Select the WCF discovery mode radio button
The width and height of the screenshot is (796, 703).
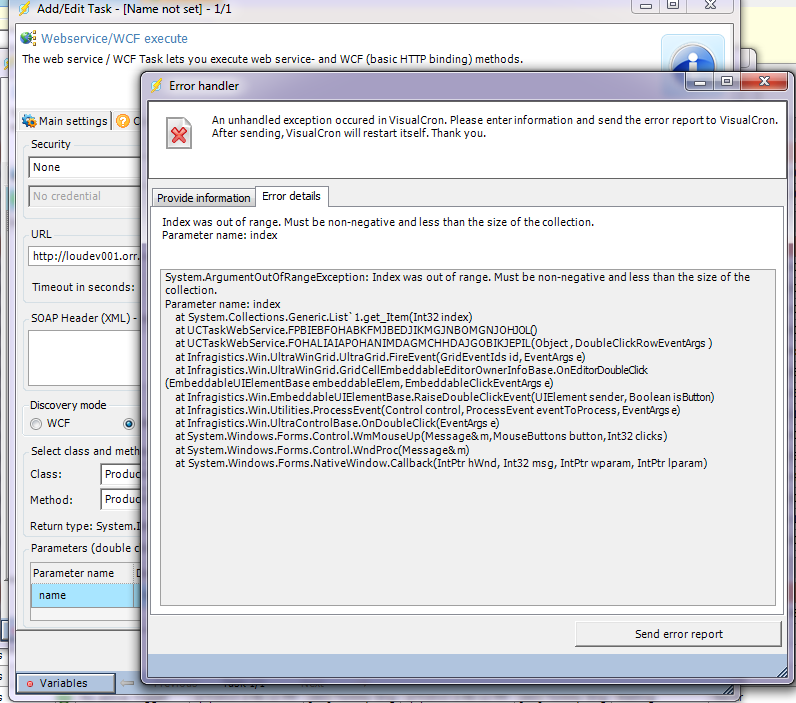(37, 424)
